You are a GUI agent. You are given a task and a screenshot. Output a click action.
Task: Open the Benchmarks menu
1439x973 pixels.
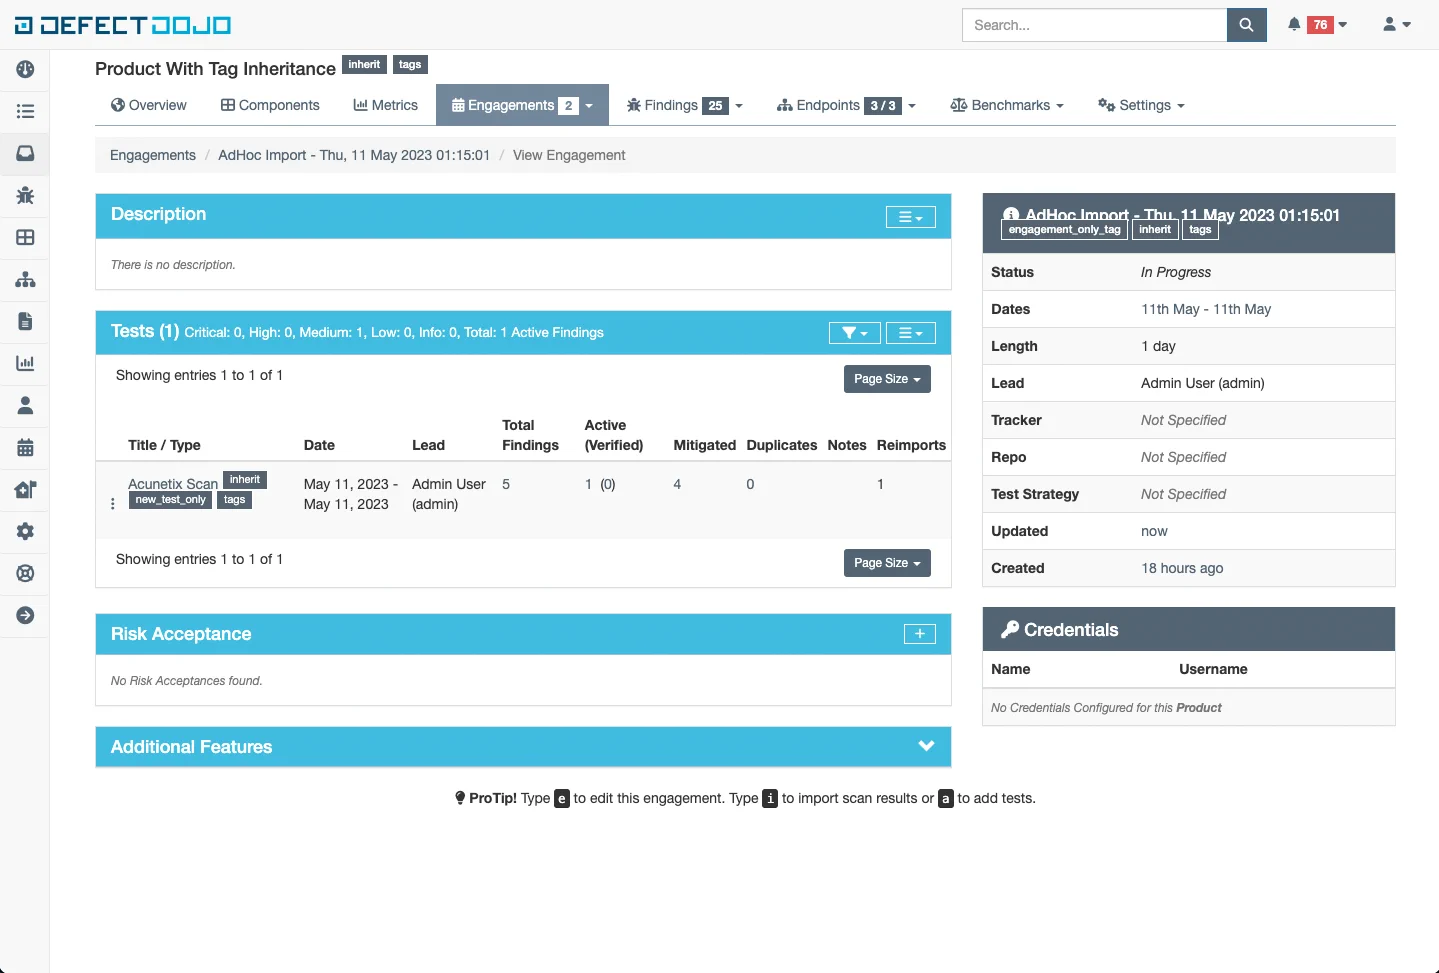[1006, 105]
